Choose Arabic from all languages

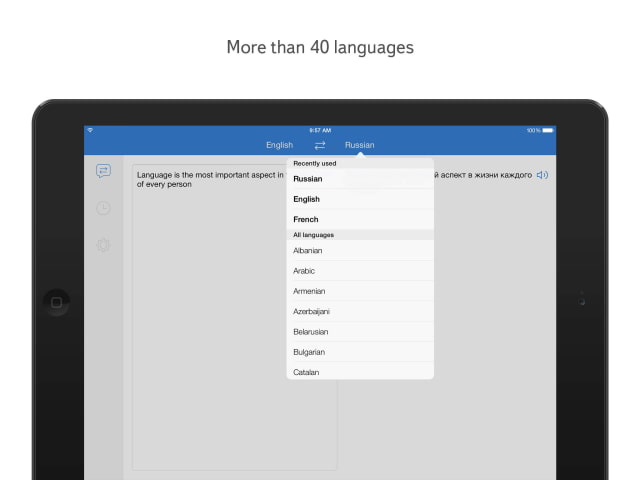click(360, 271)
